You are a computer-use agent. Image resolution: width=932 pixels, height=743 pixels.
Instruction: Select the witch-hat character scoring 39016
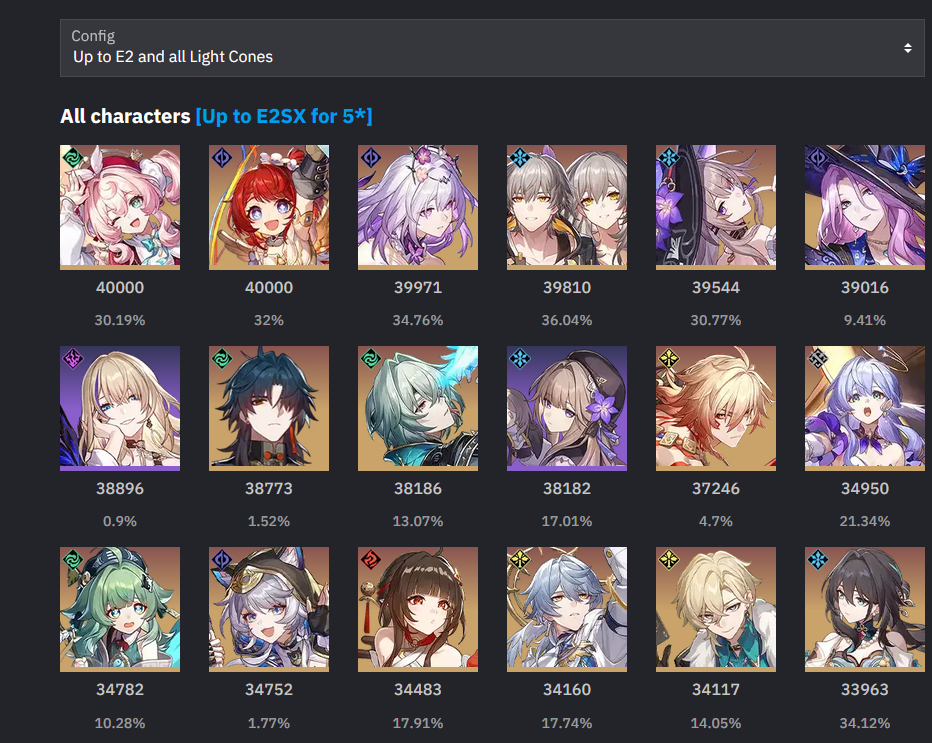point(865,207)
